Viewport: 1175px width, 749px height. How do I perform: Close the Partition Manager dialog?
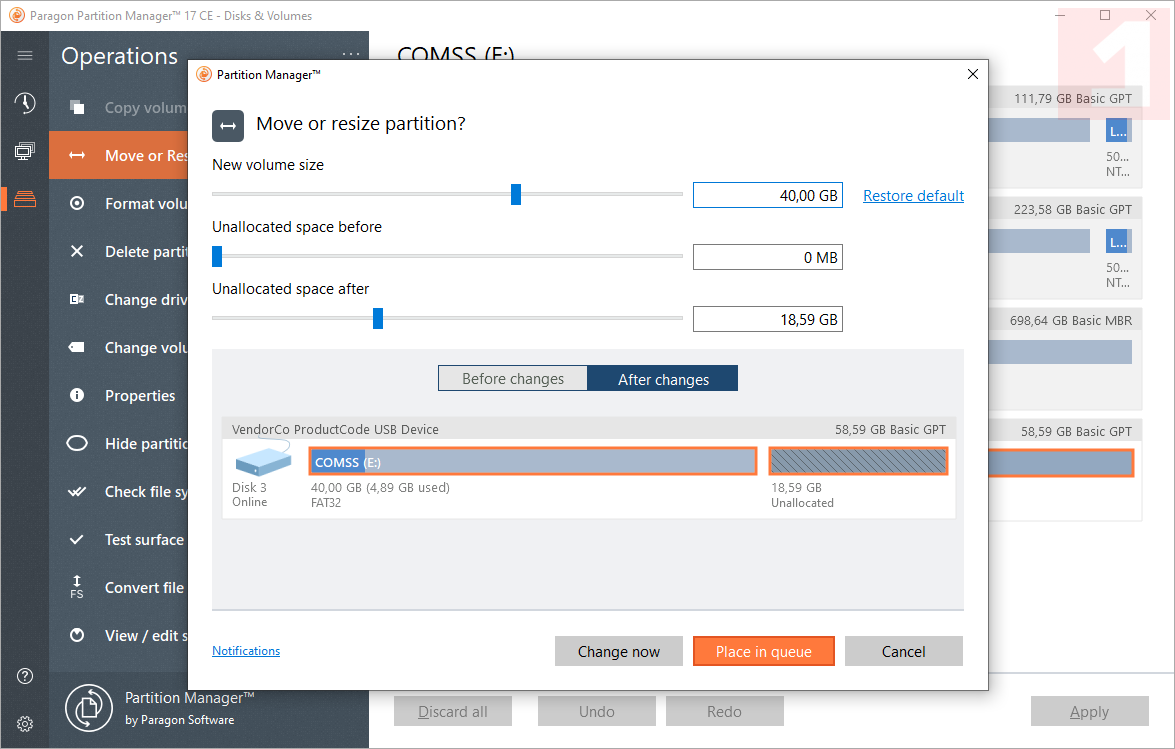point(973,74)
